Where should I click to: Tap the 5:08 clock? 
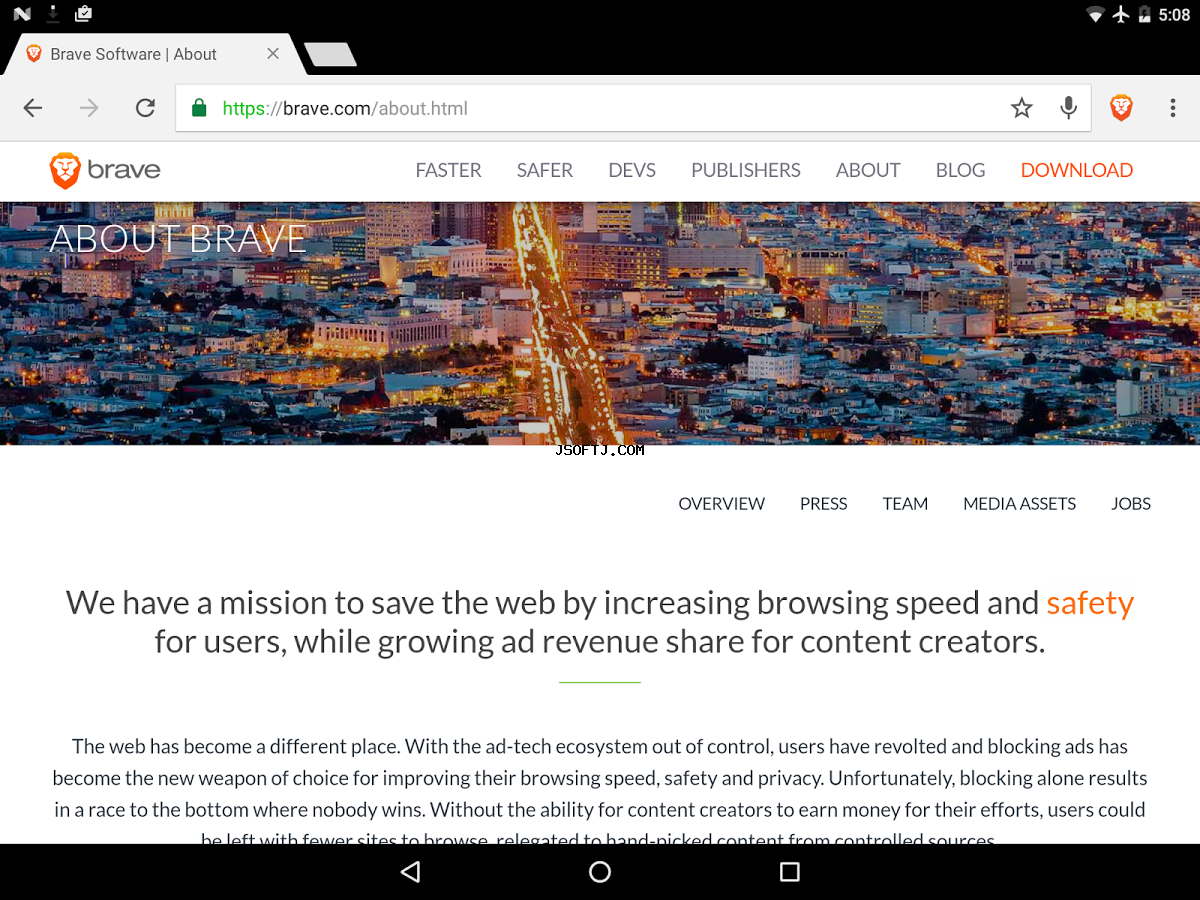[x=1174, y=15]
